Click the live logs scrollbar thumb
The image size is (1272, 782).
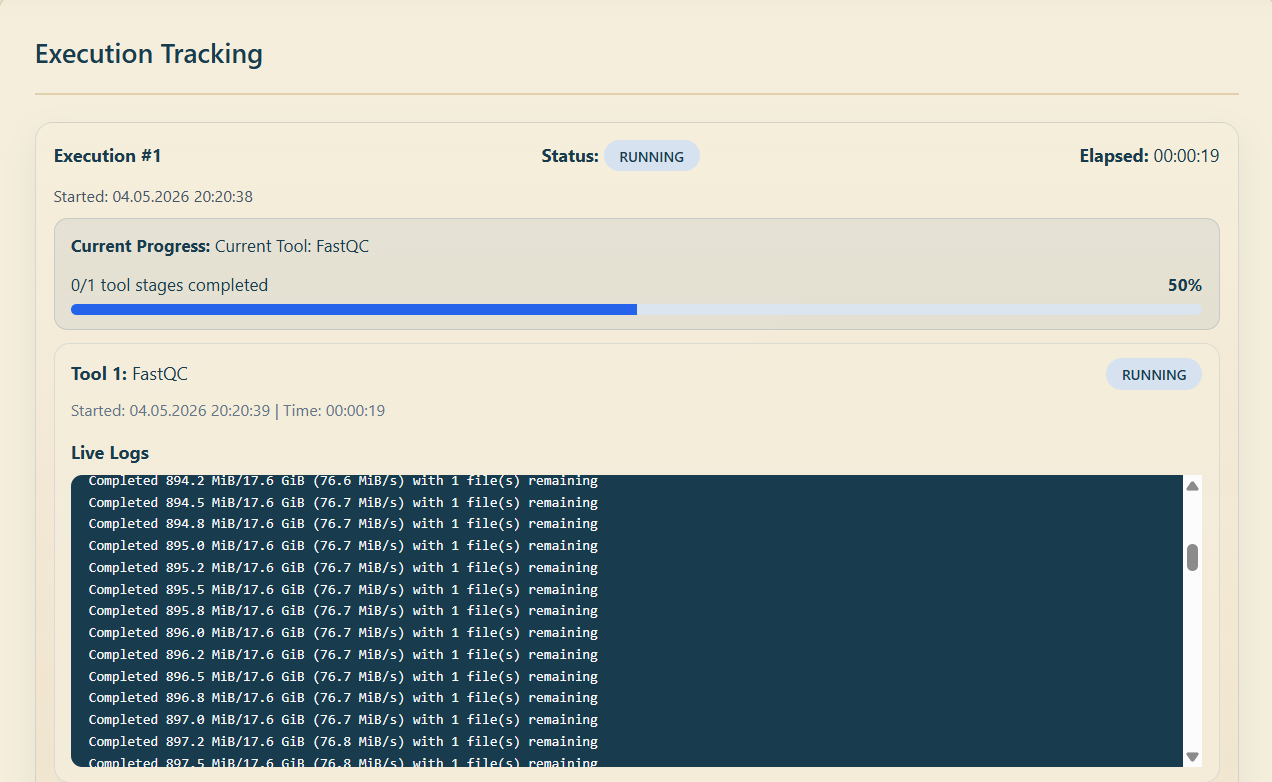(1192, 558)
